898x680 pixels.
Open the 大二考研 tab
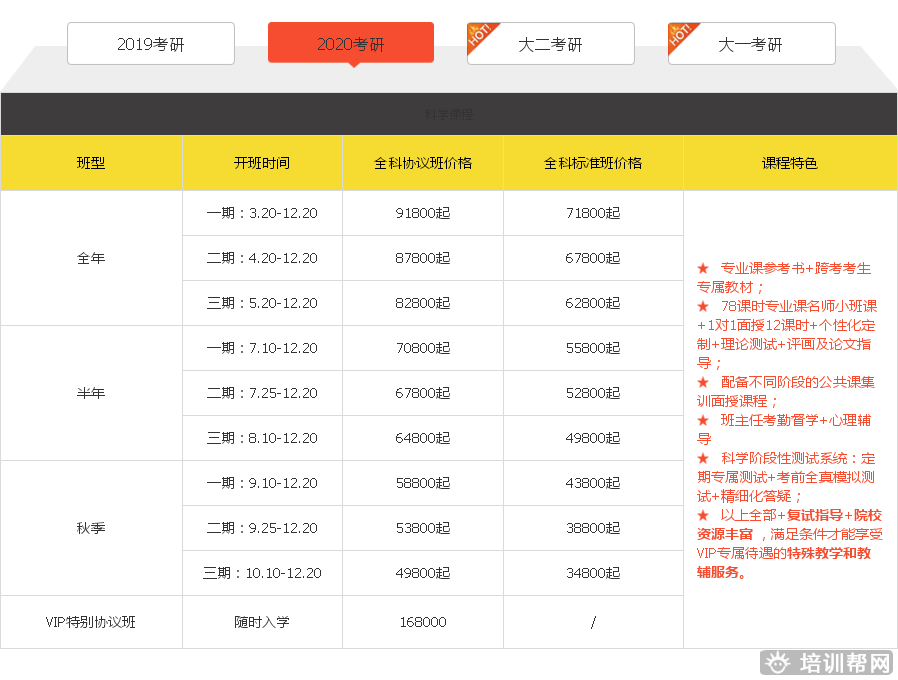[551, 44]
